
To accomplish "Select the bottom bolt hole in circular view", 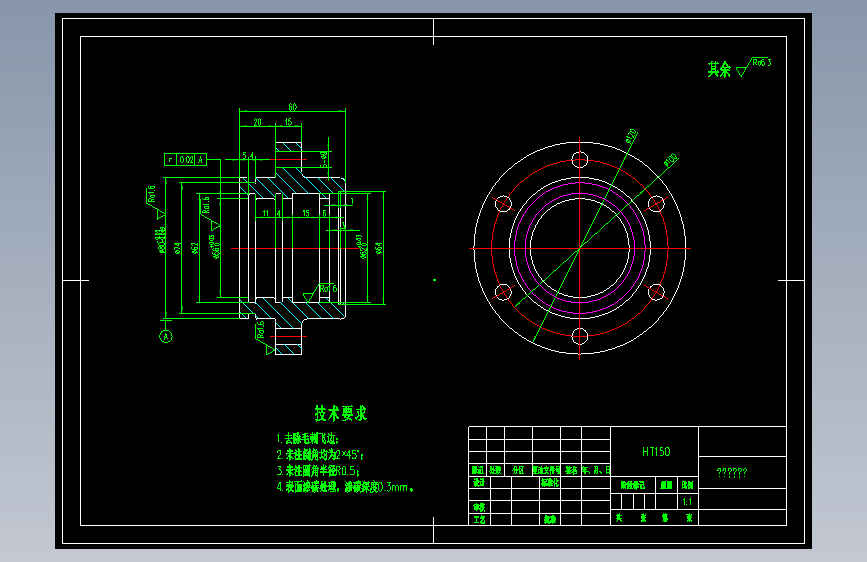I will point(579,336).
